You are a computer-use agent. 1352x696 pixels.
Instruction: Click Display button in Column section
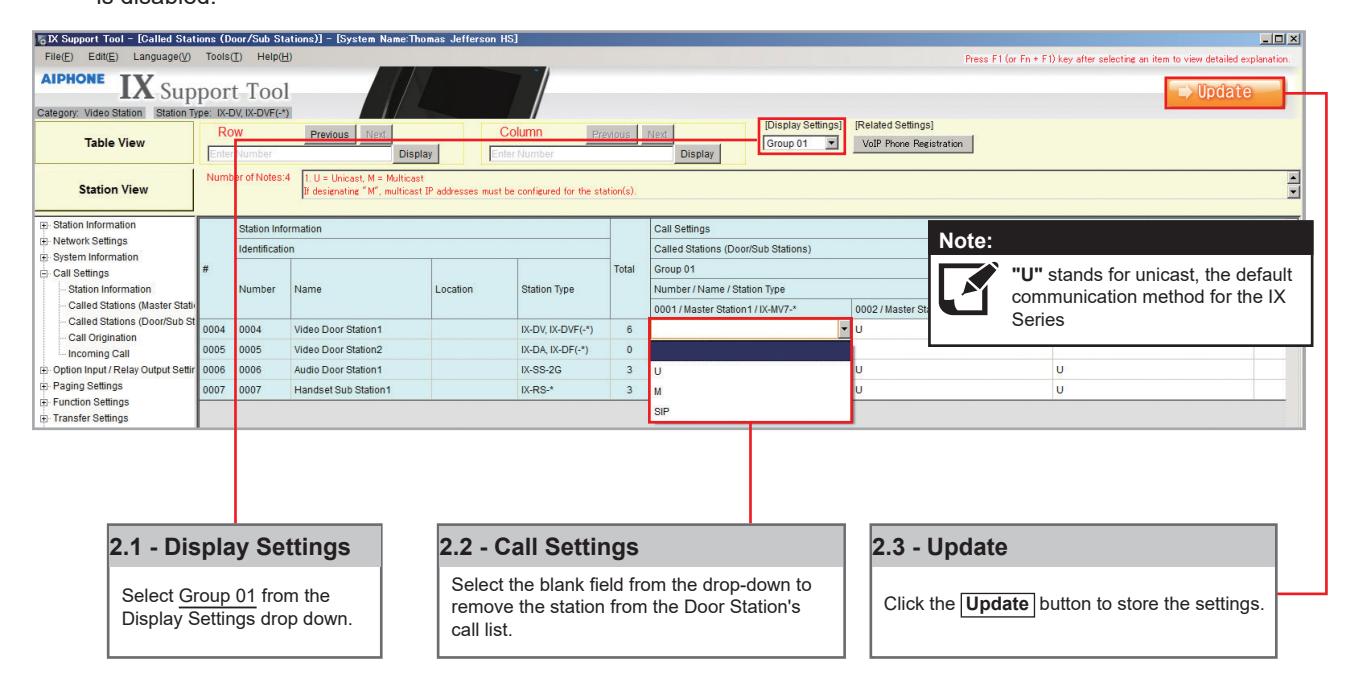[697, 154]
